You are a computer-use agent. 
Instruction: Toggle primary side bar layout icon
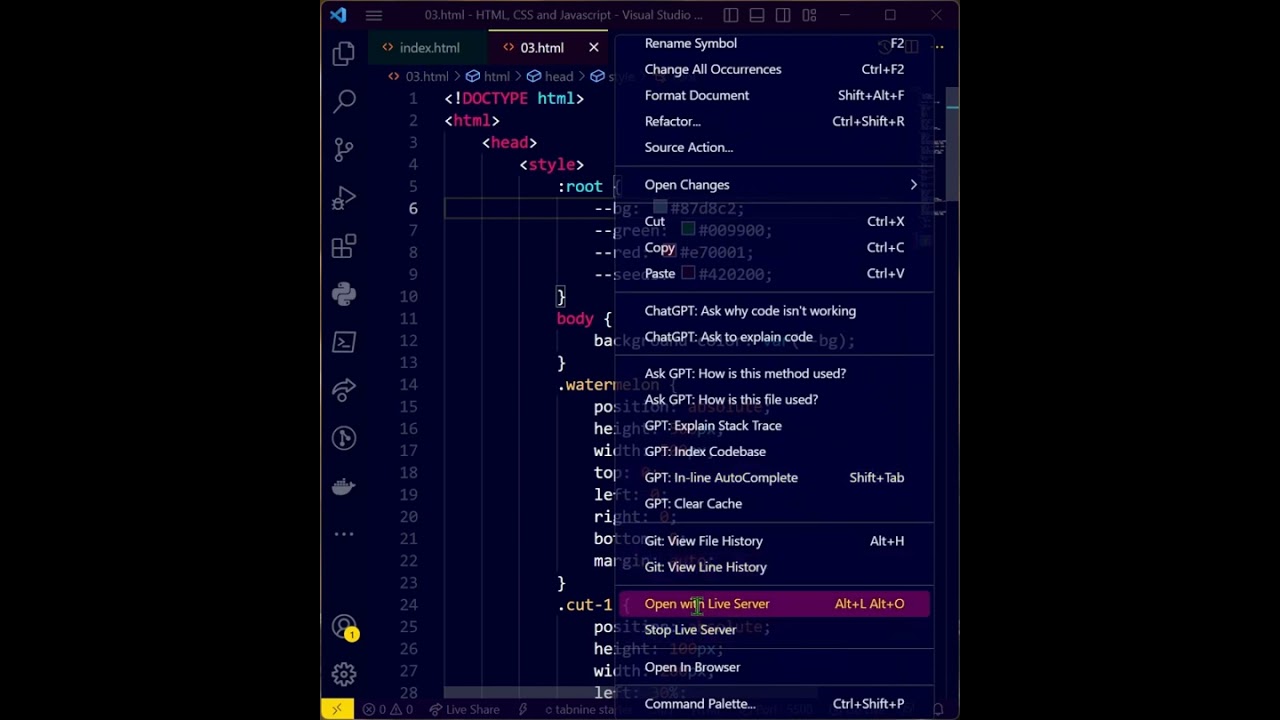tap(731, 15)
